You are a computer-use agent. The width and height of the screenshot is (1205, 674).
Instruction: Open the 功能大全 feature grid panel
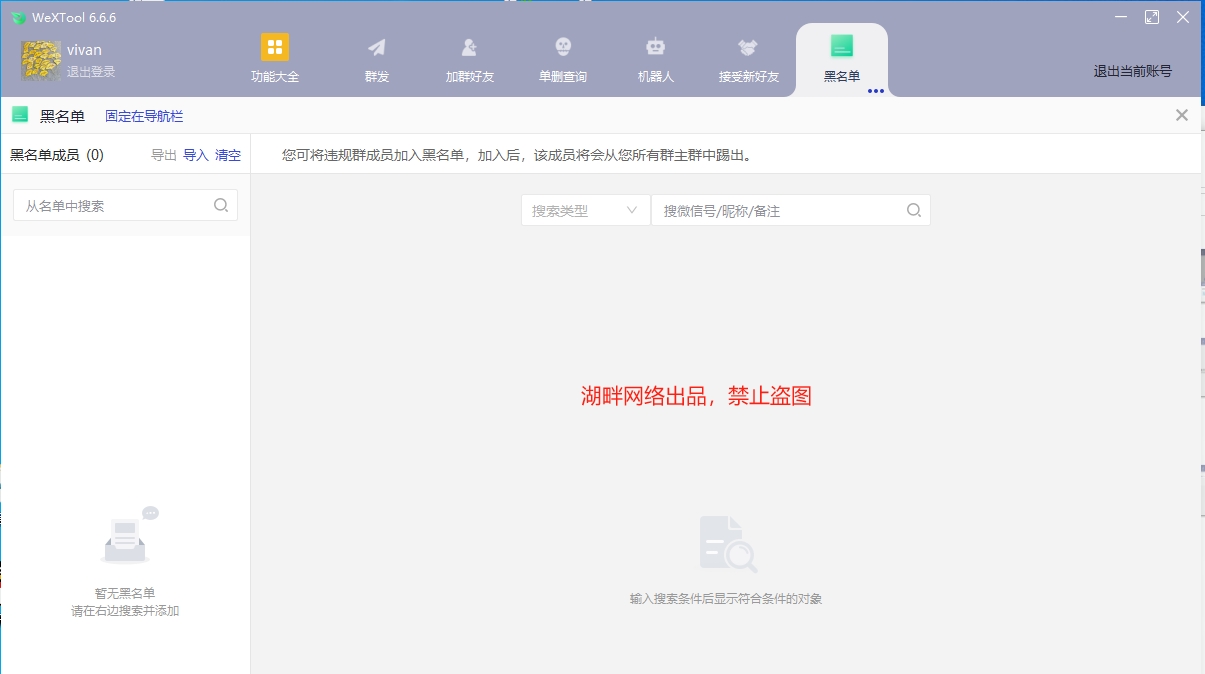(x=274, y=58)
